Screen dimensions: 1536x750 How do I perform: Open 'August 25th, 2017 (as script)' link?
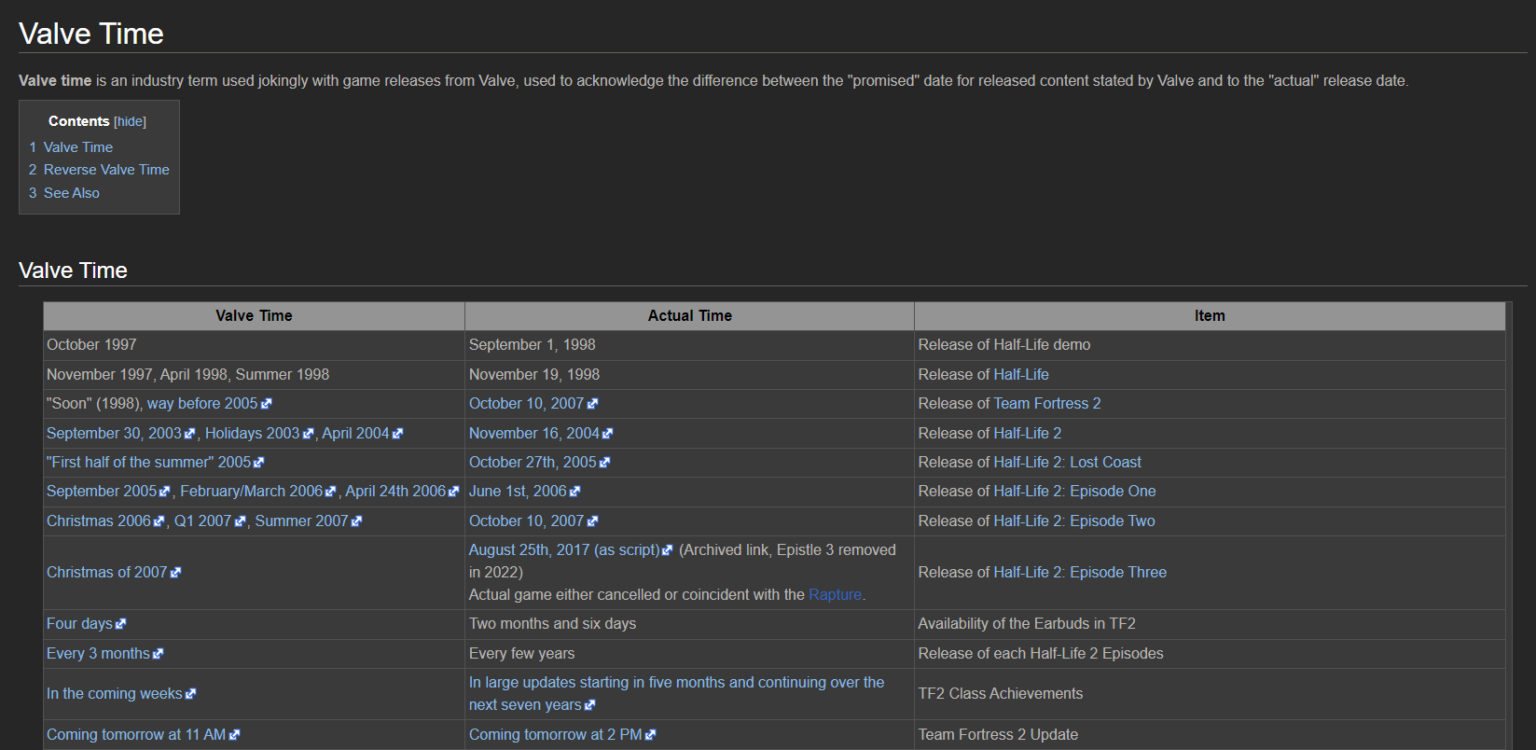[x=564, y=550]
